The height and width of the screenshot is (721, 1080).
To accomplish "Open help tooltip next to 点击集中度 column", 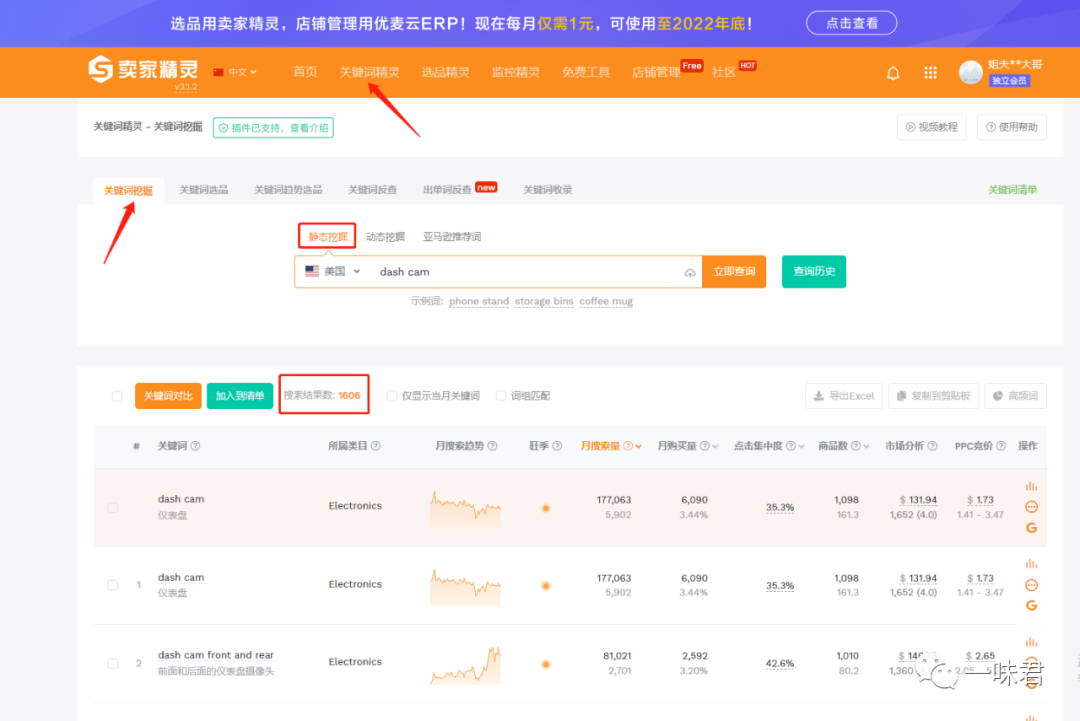I will coord(791,446).
